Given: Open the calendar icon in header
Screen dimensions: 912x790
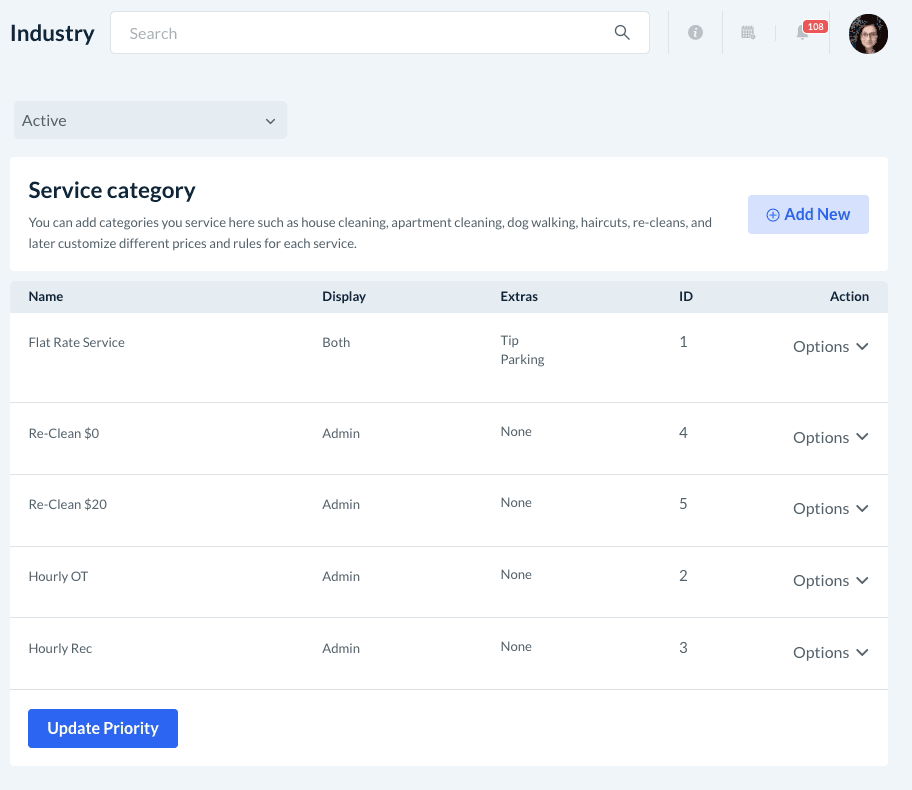Looking at the screenshot, I should point(748,33).
